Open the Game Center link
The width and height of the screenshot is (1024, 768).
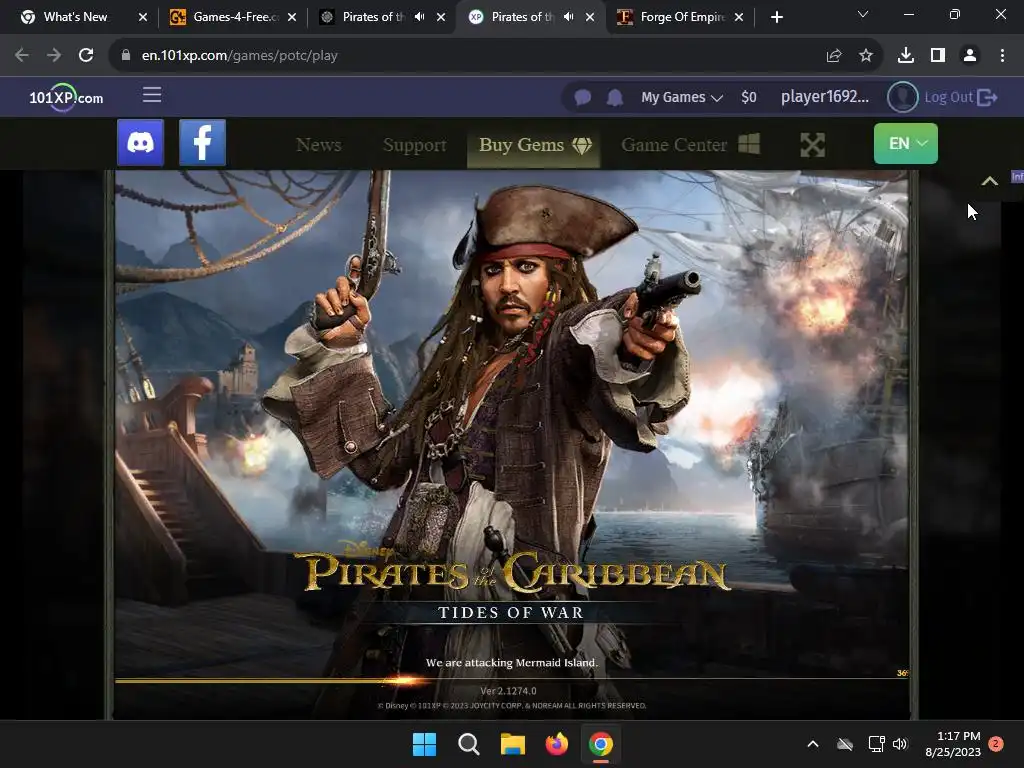point(690,144)
